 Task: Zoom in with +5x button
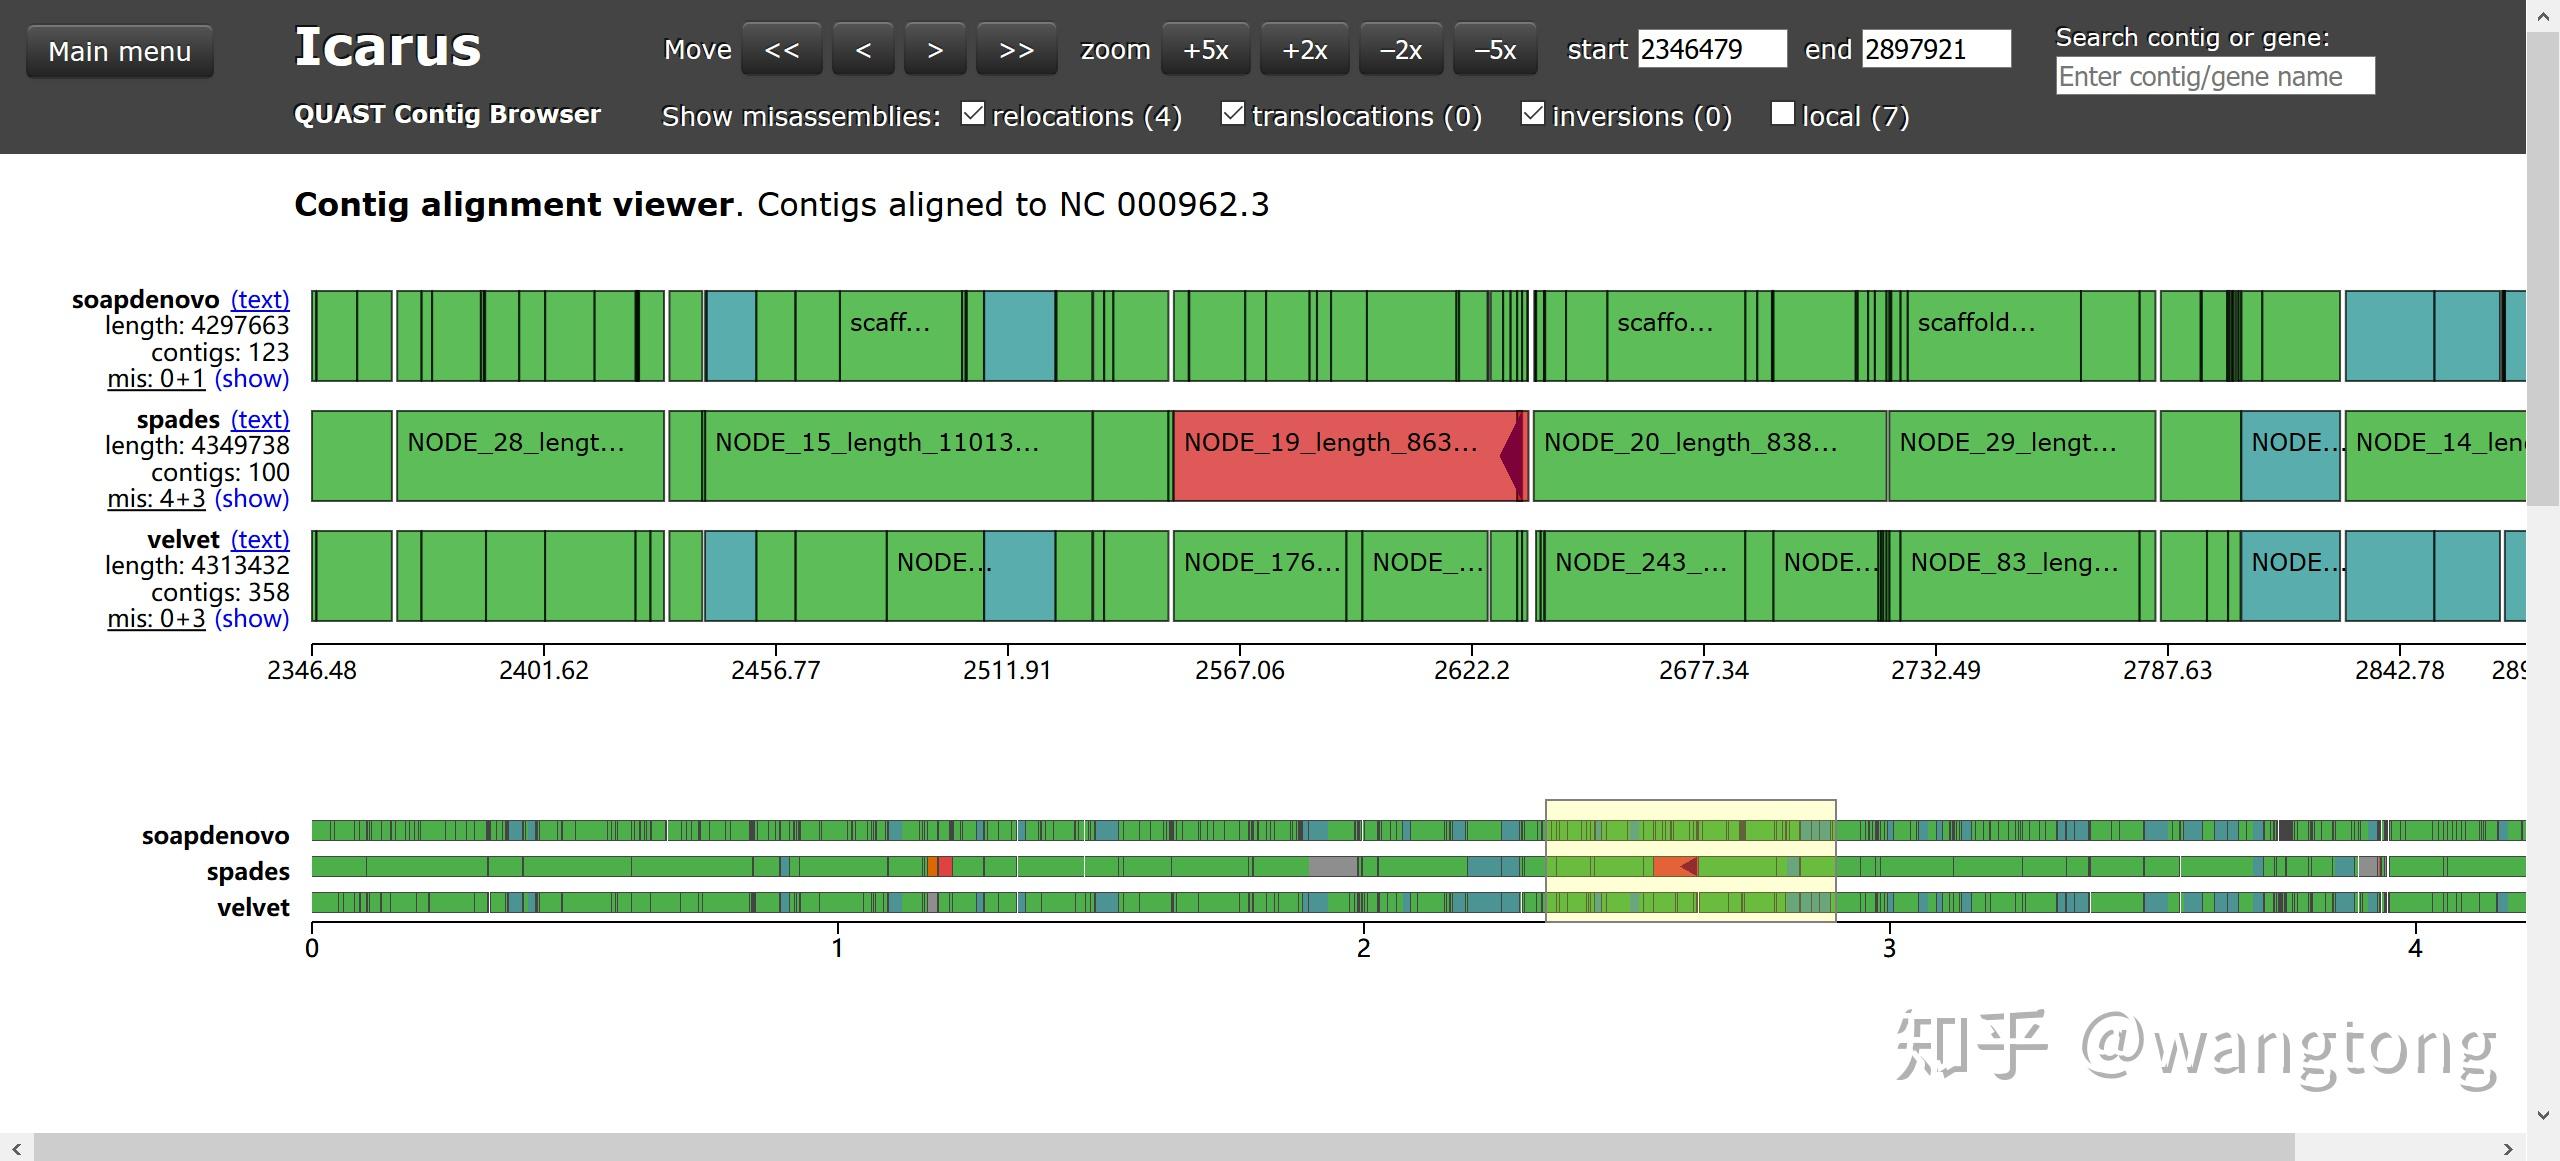point(1205,50)
